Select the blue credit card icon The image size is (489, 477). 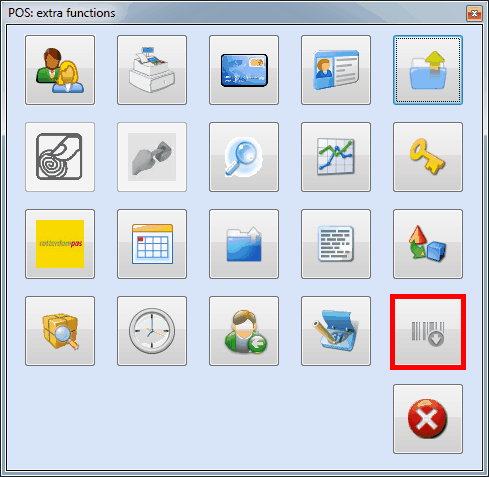coord(244,70)
